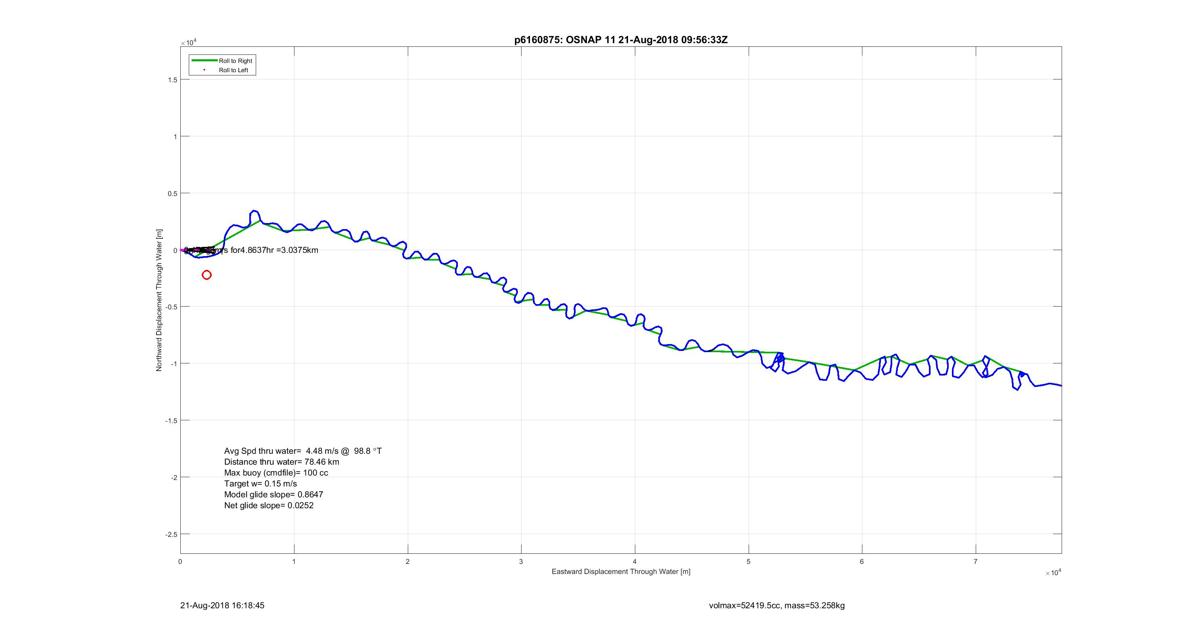The height and width of the screenshot is (622, 1200).
Task: Click the y-axis tick label 0.5
Action: pyautogui.click(x=172, y=194)
